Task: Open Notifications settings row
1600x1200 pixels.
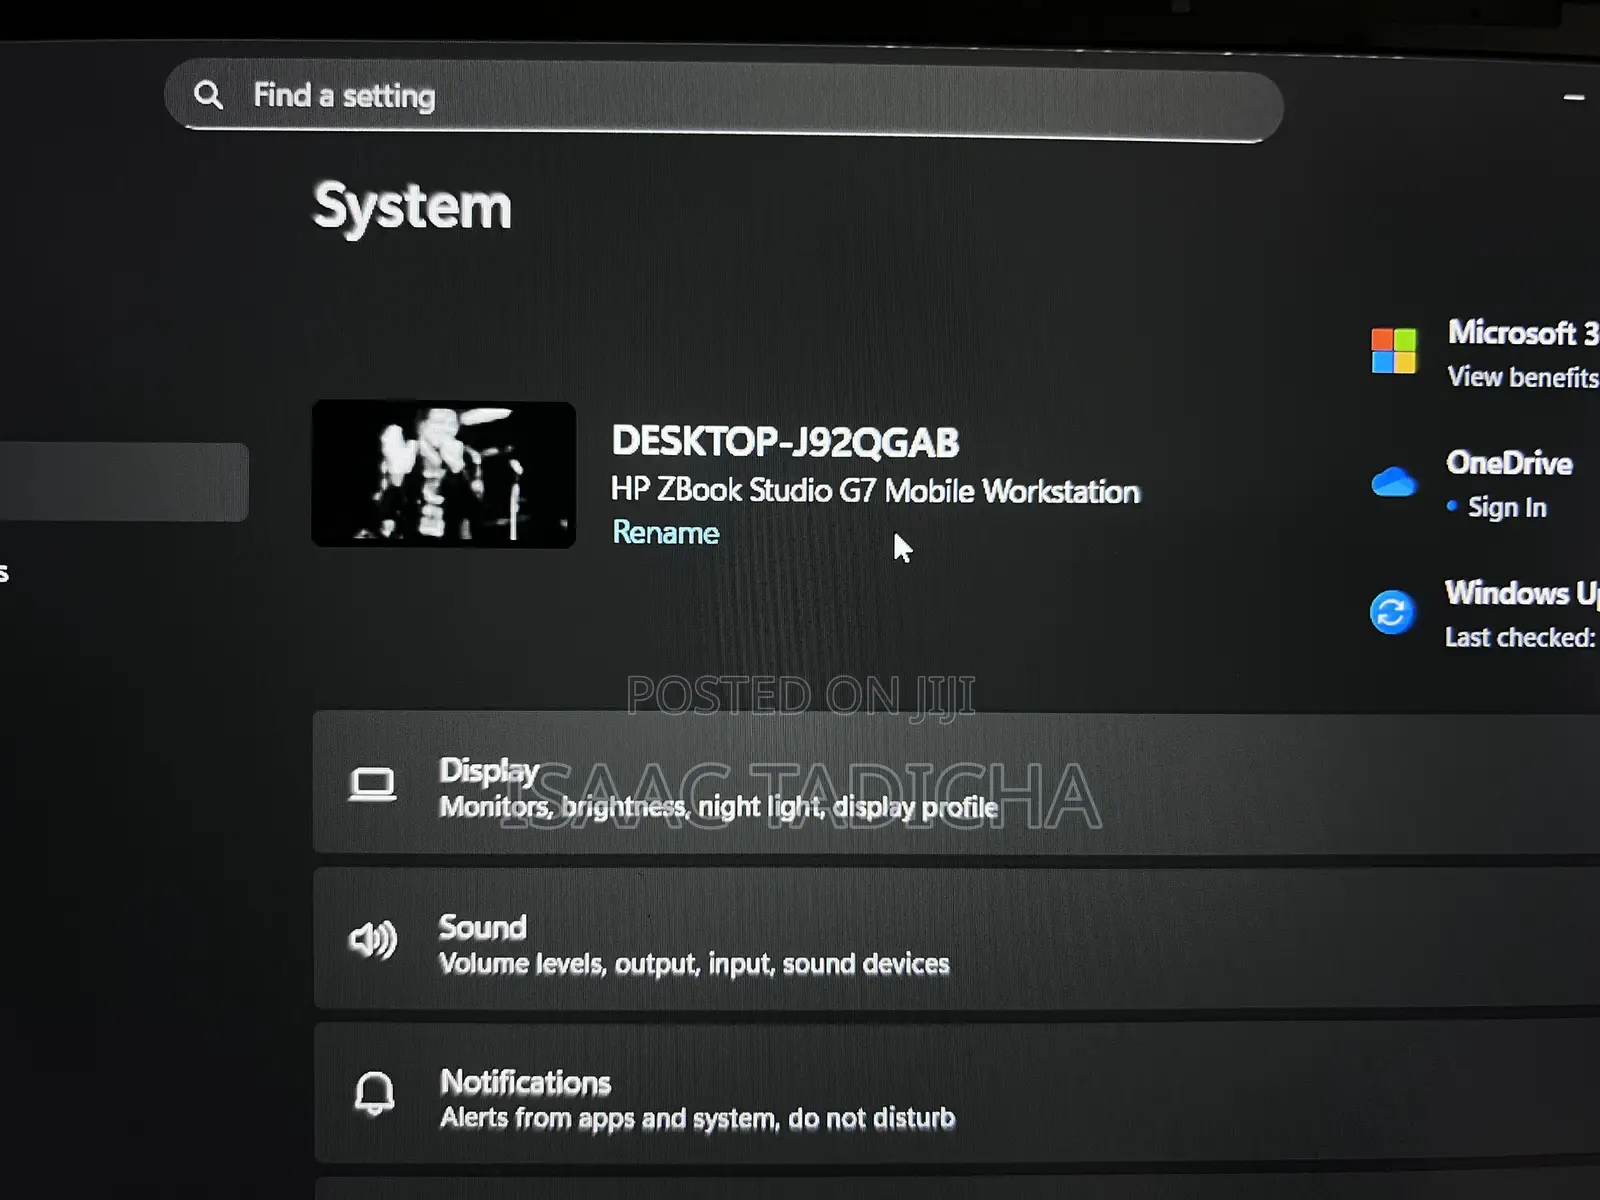Action: [x=956, y=1093]
